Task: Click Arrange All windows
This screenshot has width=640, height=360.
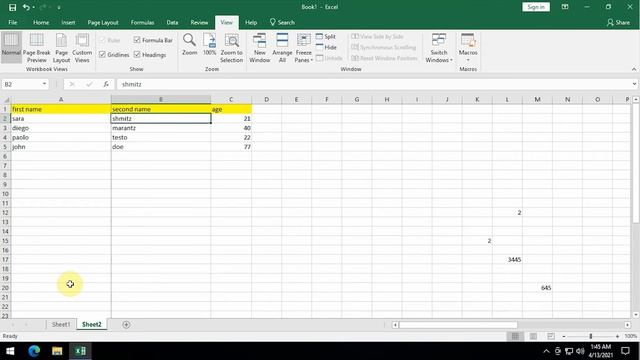Action: point(282,47)
